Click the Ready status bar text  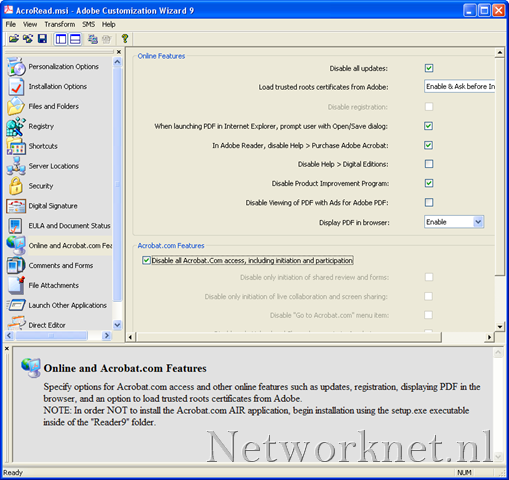(x=13, y=472)
